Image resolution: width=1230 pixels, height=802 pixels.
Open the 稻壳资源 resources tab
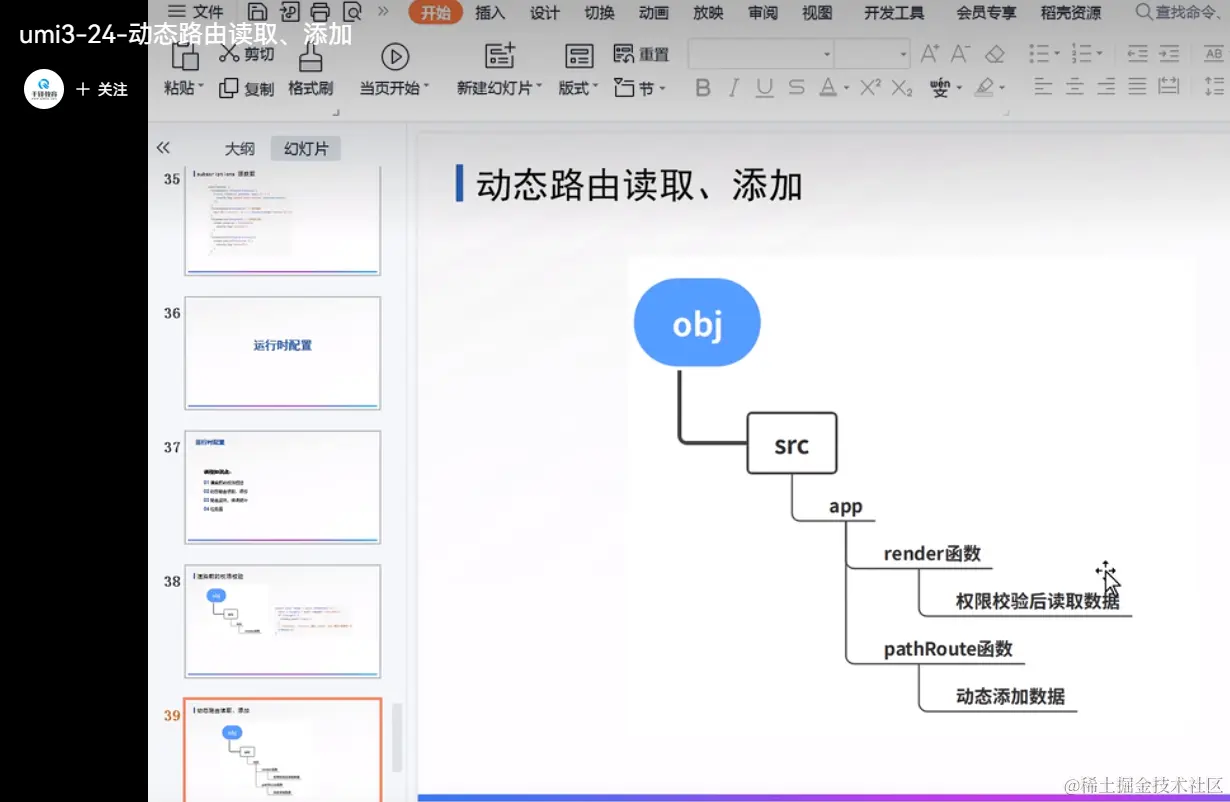pyautogui.click(x=1071, y=13)
